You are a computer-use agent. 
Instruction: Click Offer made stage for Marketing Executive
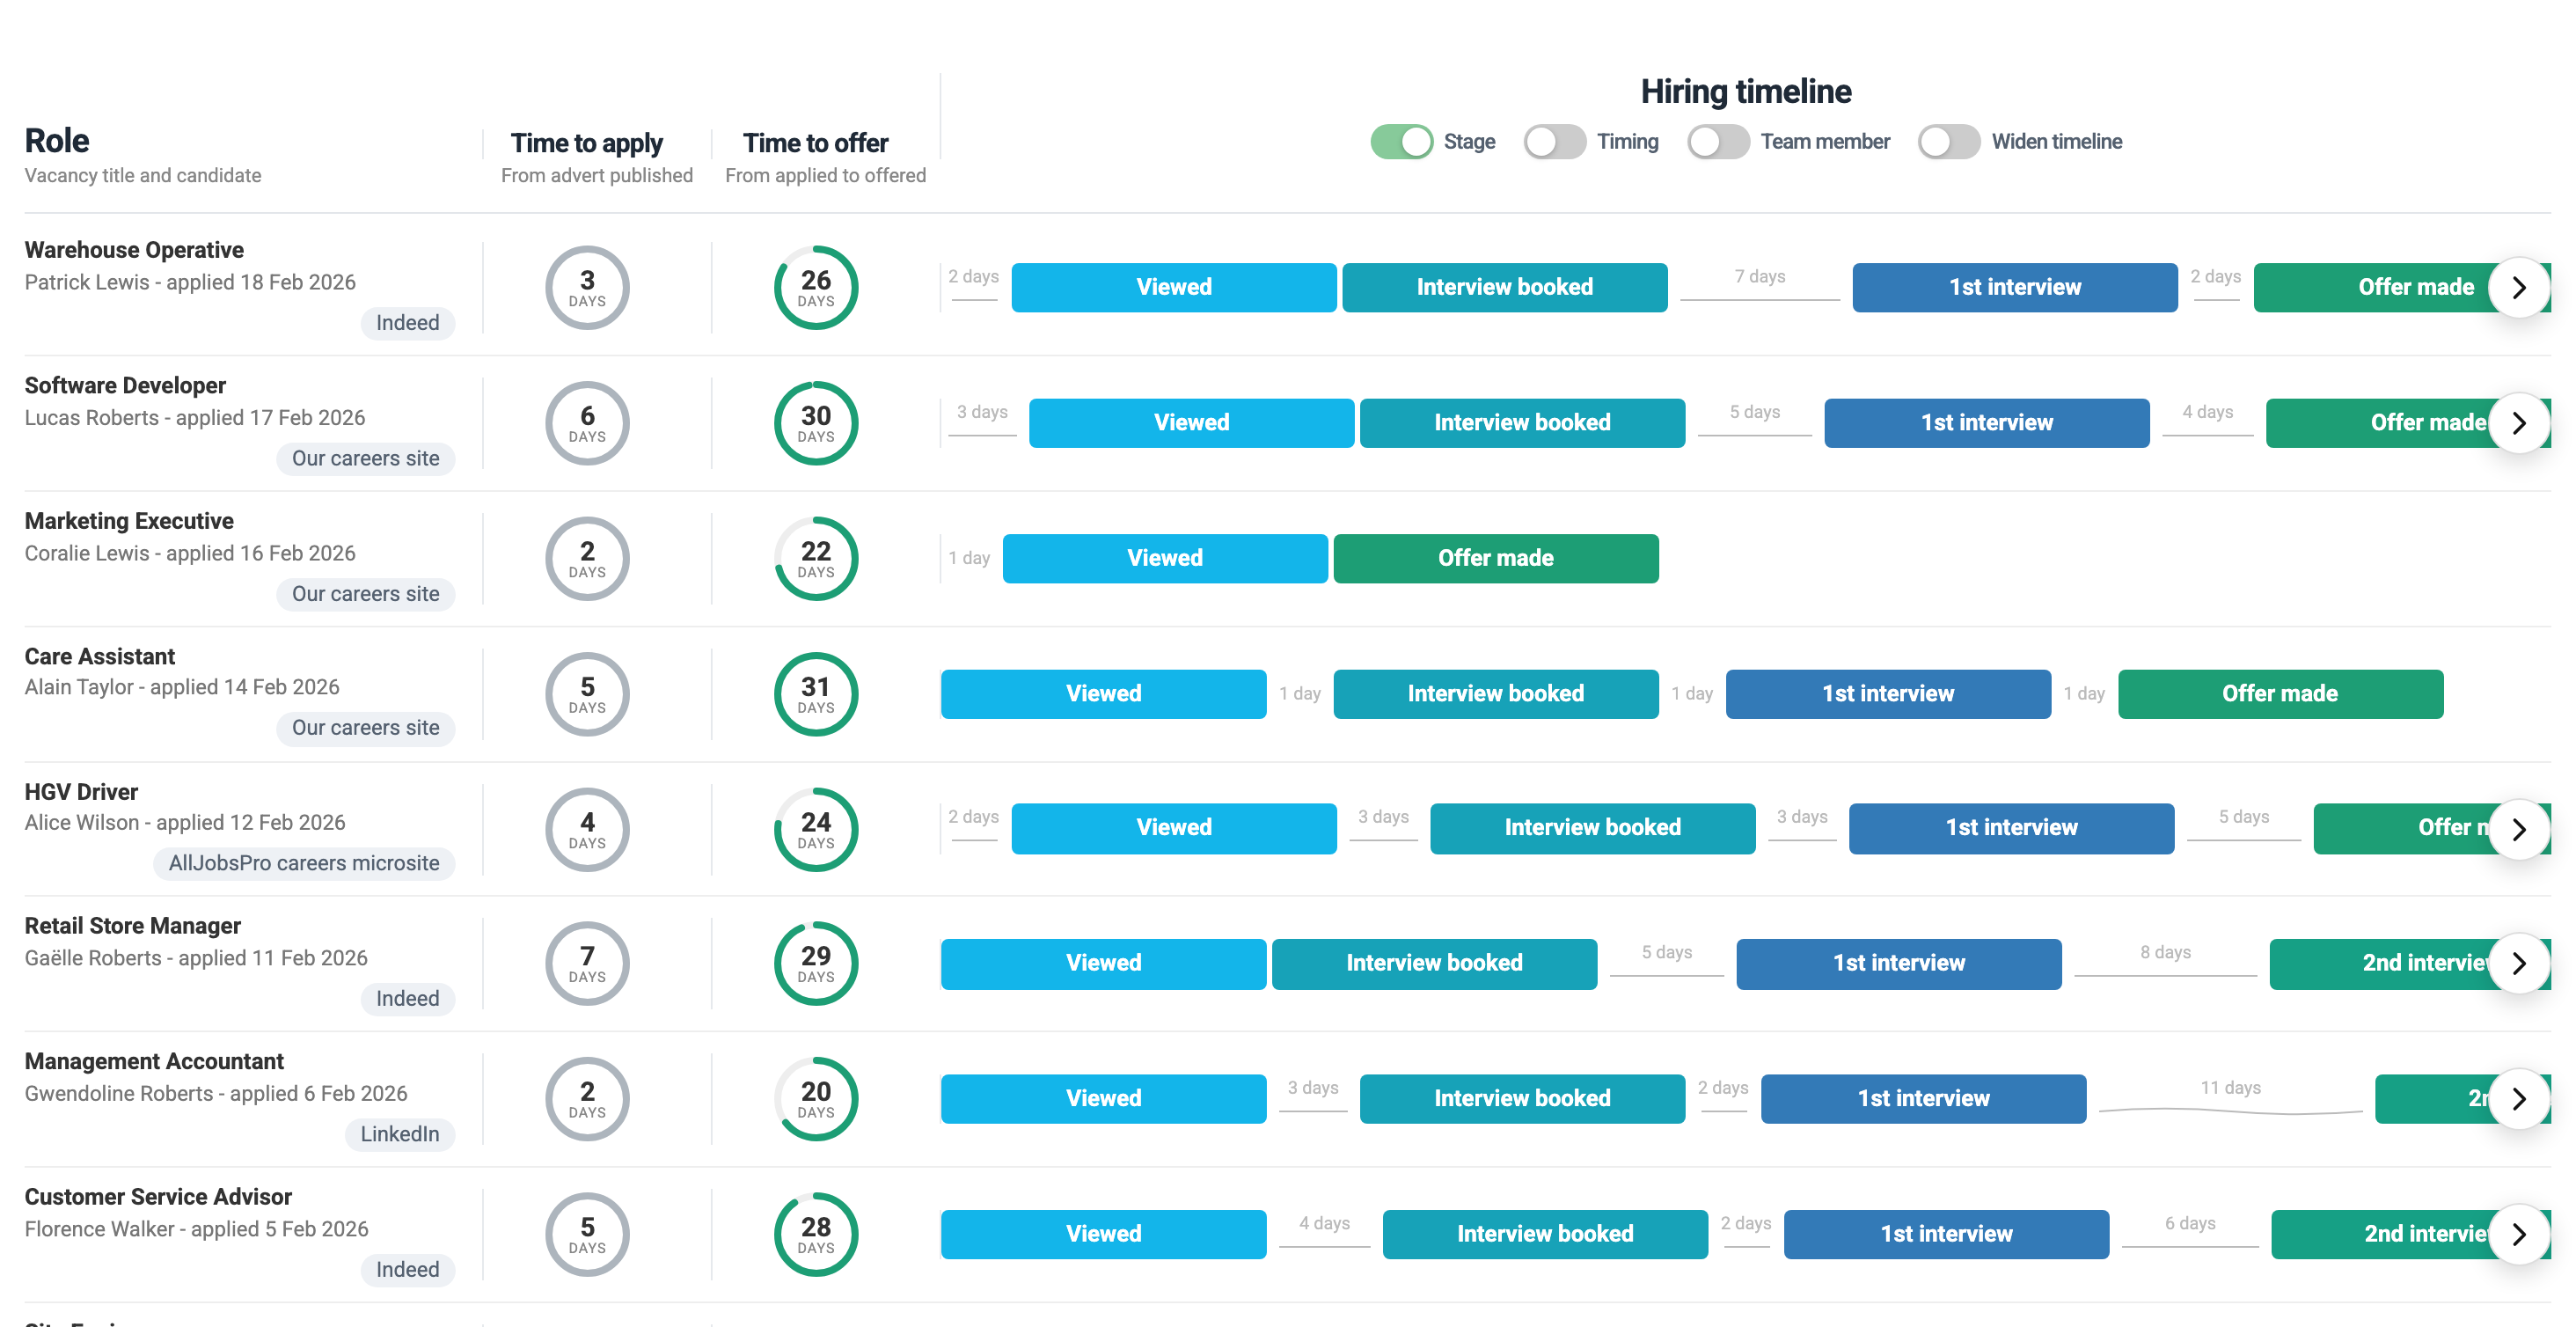[x=1495, y=559]
